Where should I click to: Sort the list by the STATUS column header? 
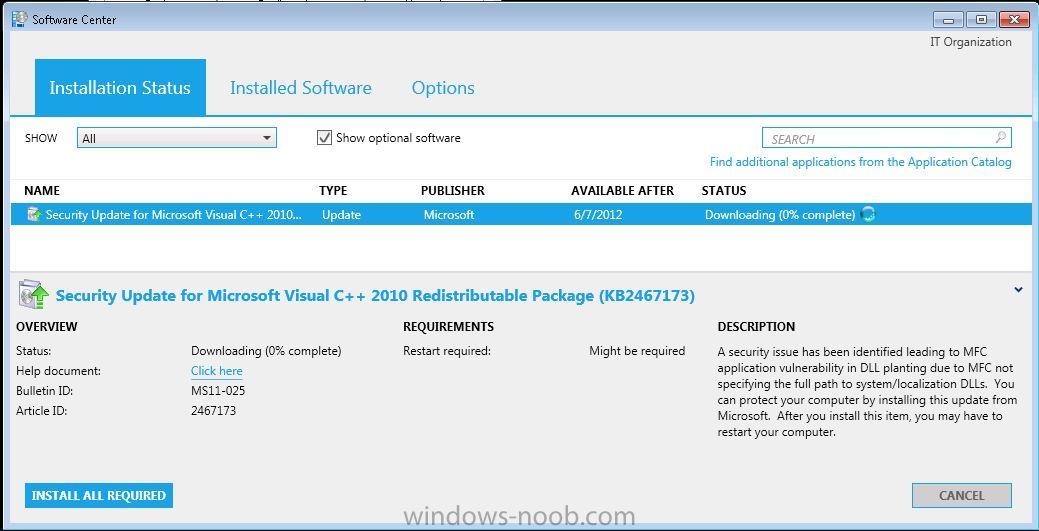coord(724,191)
